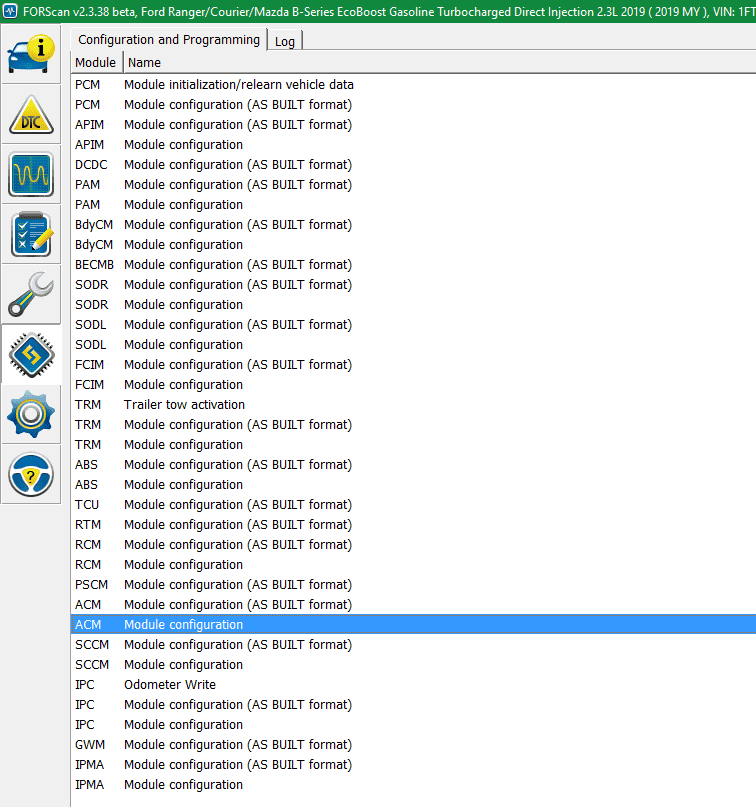Image resolution: width=756 pixels, height=807 pixels.
Task: Open the Service wrench section icon
Action: pos(31,294)
